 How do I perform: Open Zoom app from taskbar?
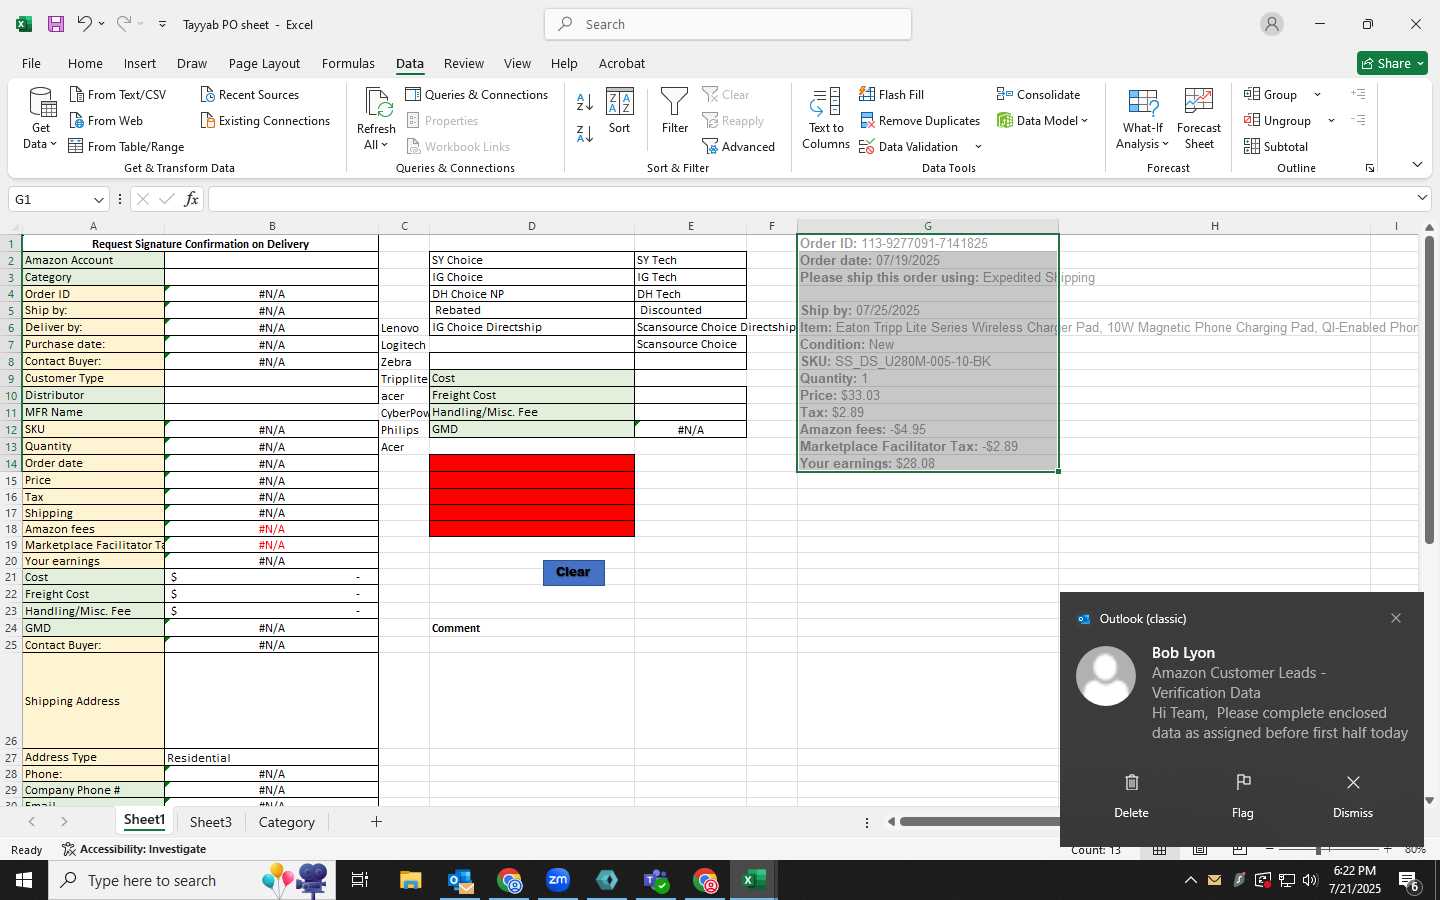pos(558,880)
